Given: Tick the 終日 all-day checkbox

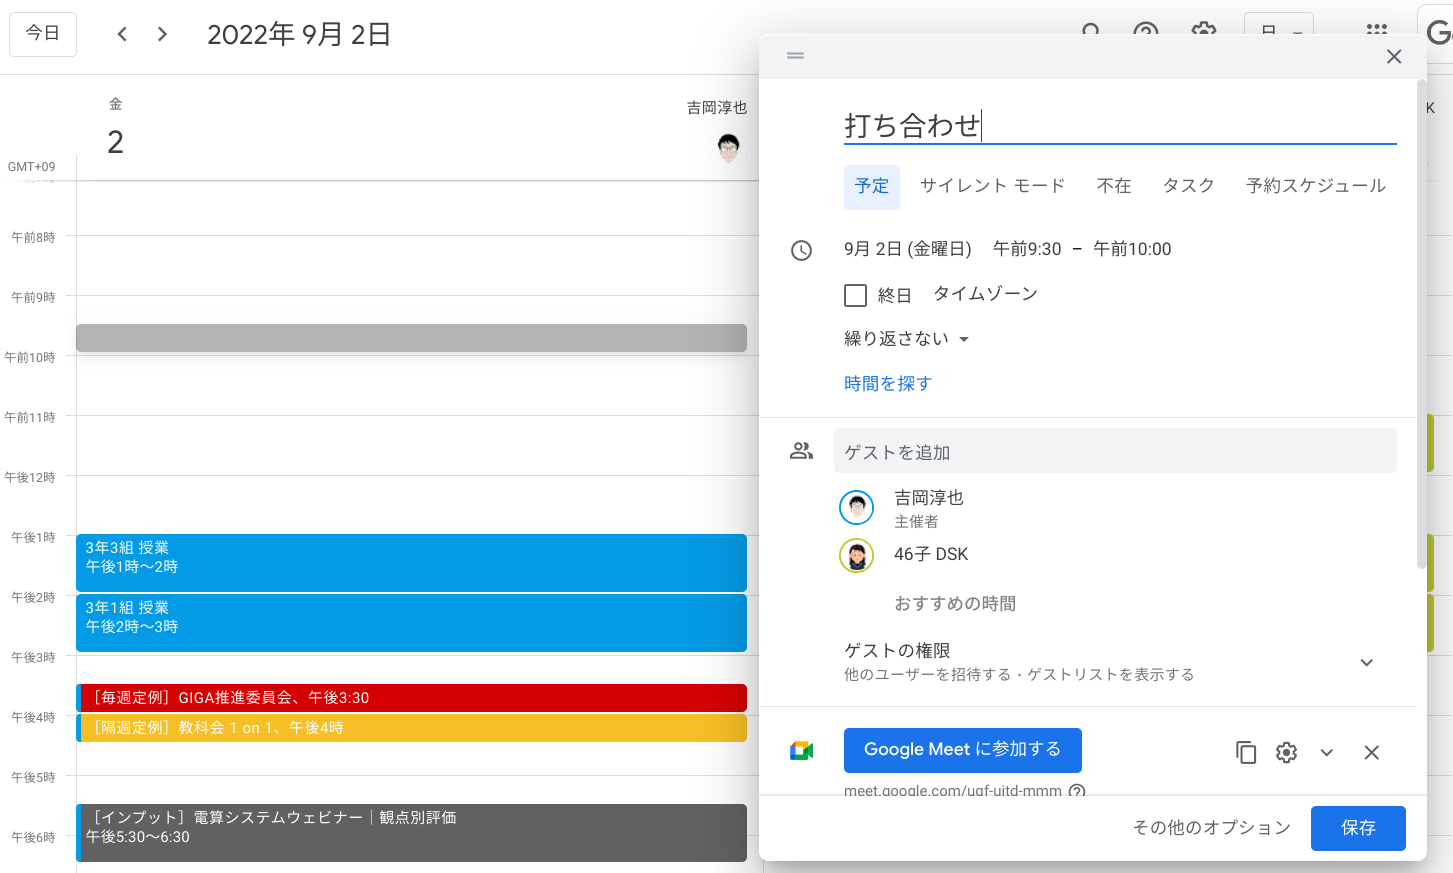Looking at the screenshot, I should (855, 295).
